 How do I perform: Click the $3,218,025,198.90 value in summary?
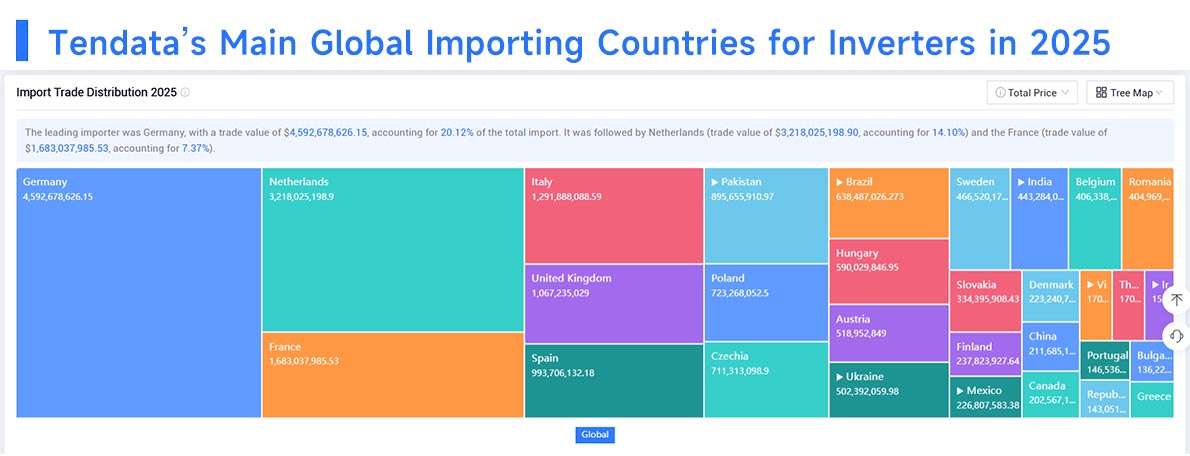click(x=817, y=132)
